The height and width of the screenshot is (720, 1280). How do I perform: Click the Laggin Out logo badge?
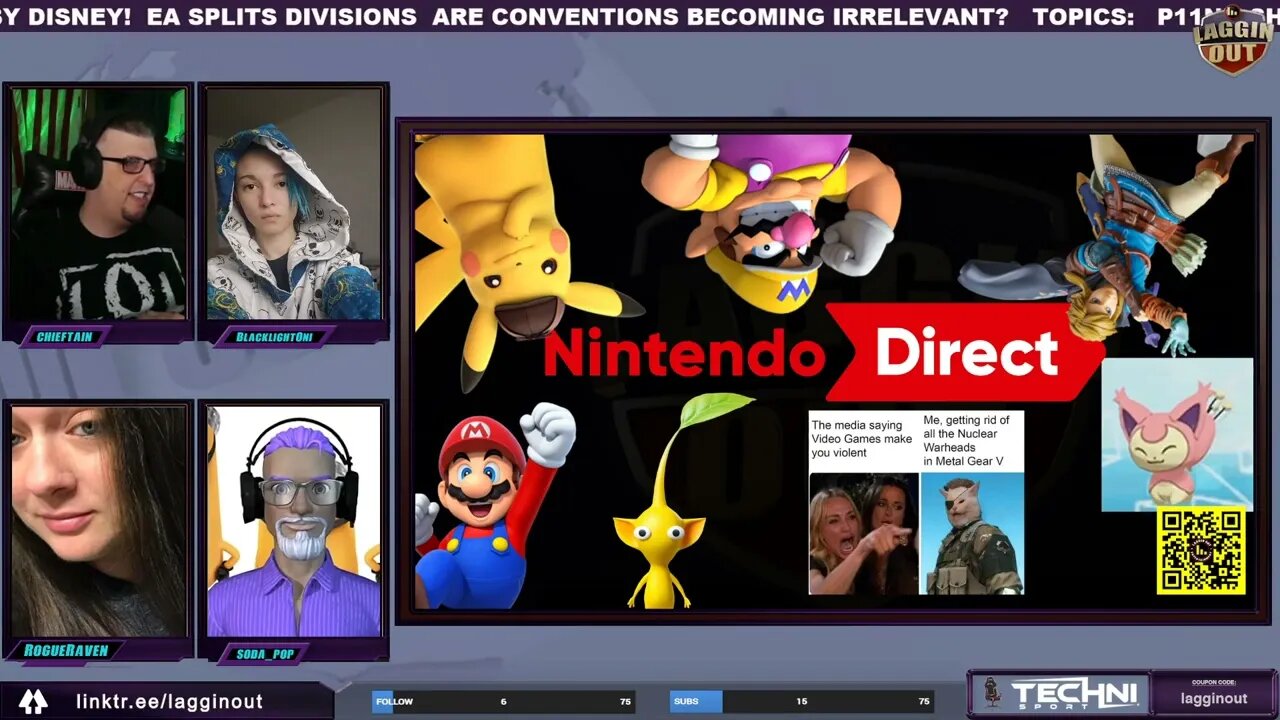[x=1232, y=40]
